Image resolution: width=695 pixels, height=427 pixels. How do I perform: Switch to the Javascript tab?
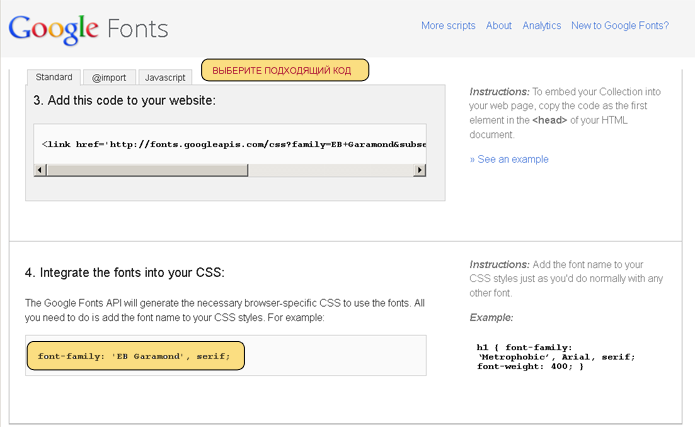(165, 78)
